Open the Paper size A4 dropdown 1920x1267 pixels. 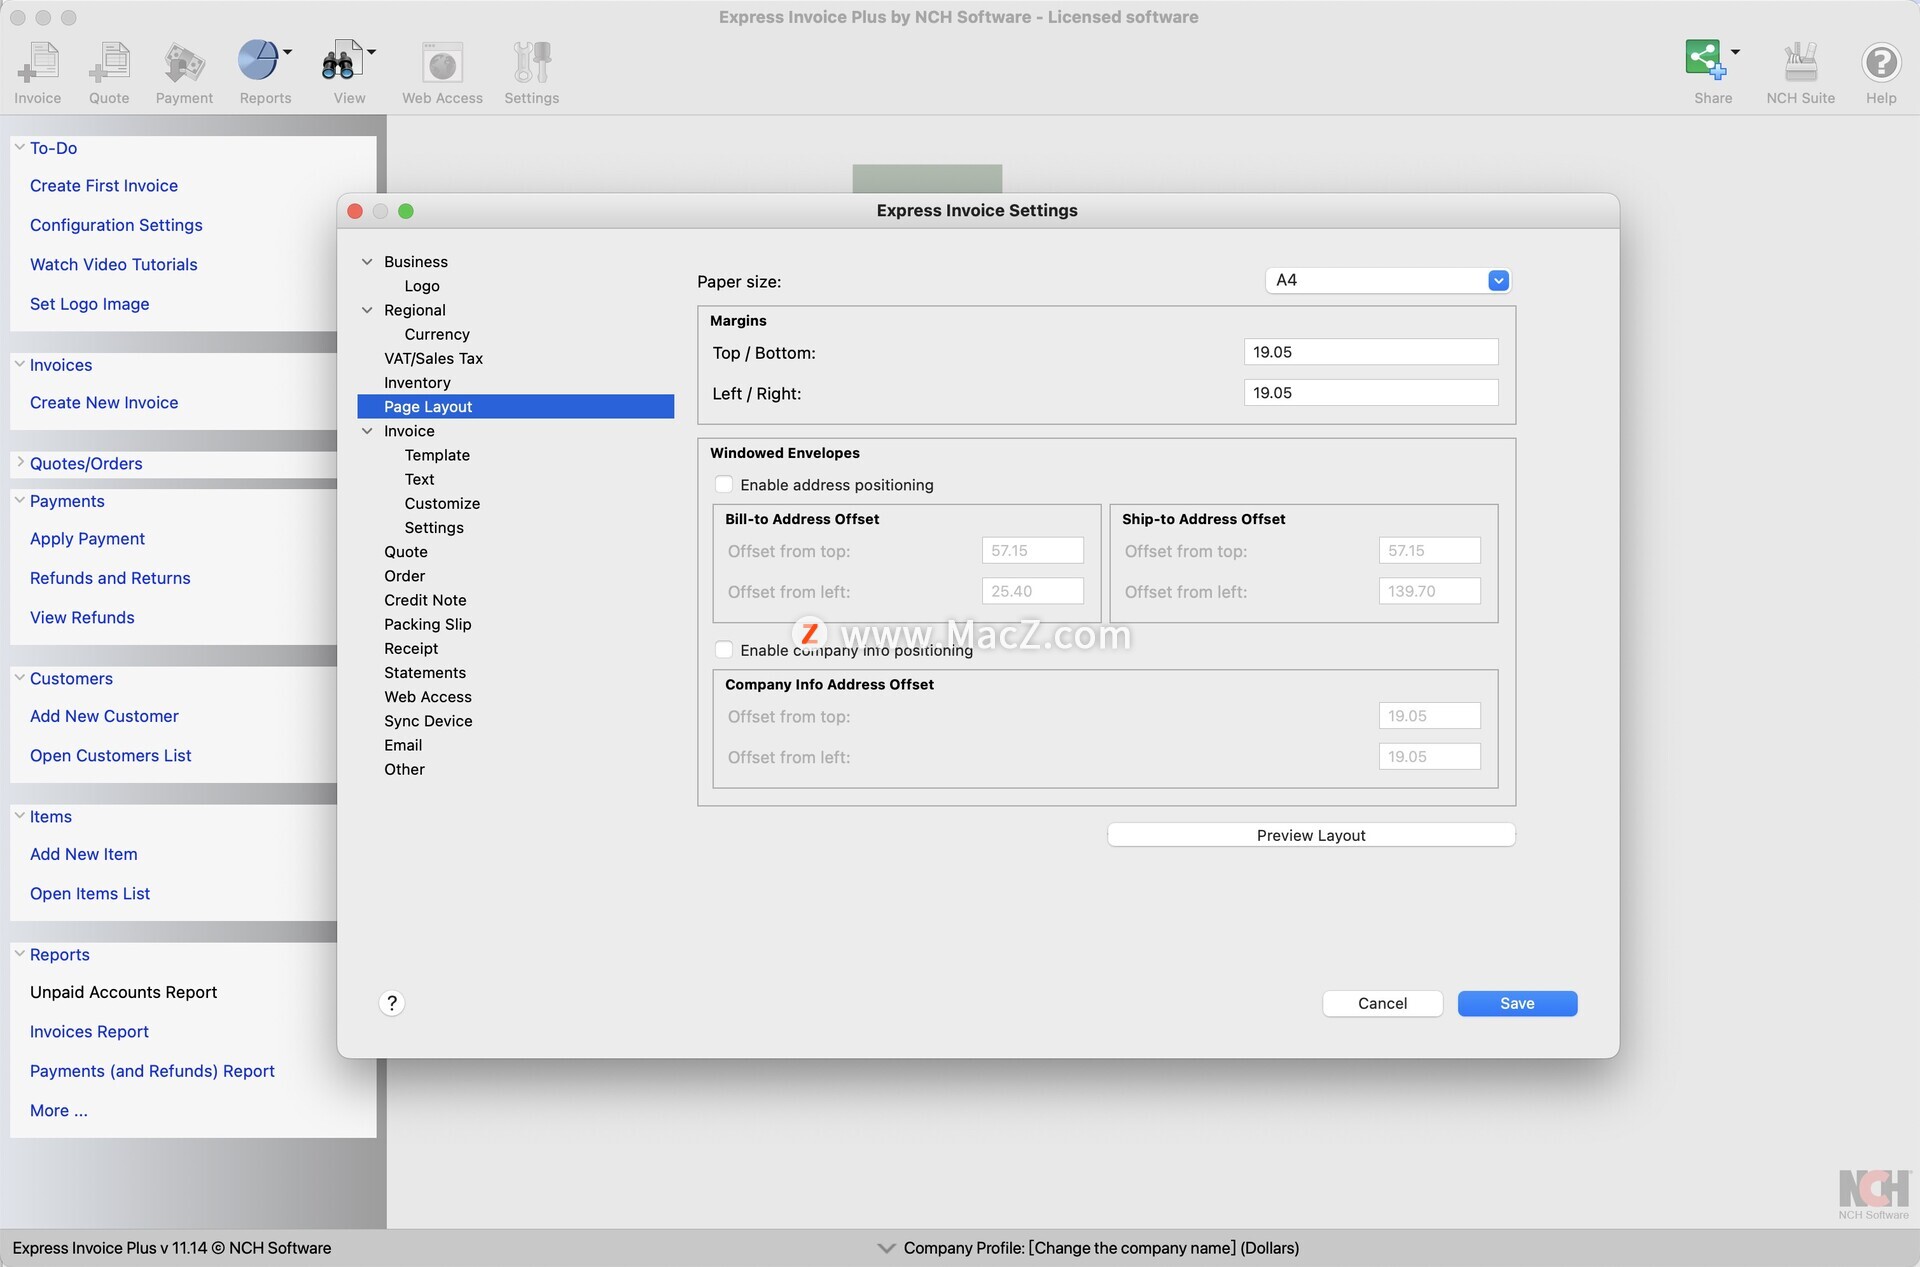tap(1388, 280)
